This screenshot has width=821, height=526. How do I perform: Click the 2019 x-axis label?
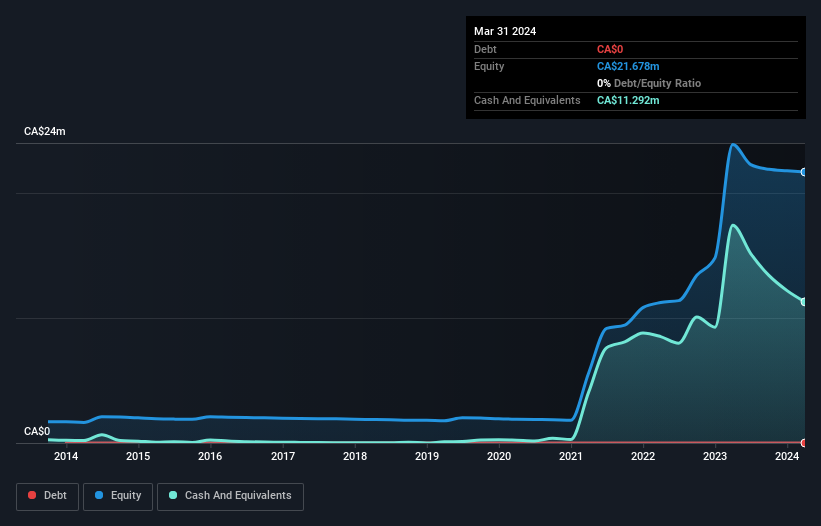pos(427,456)
